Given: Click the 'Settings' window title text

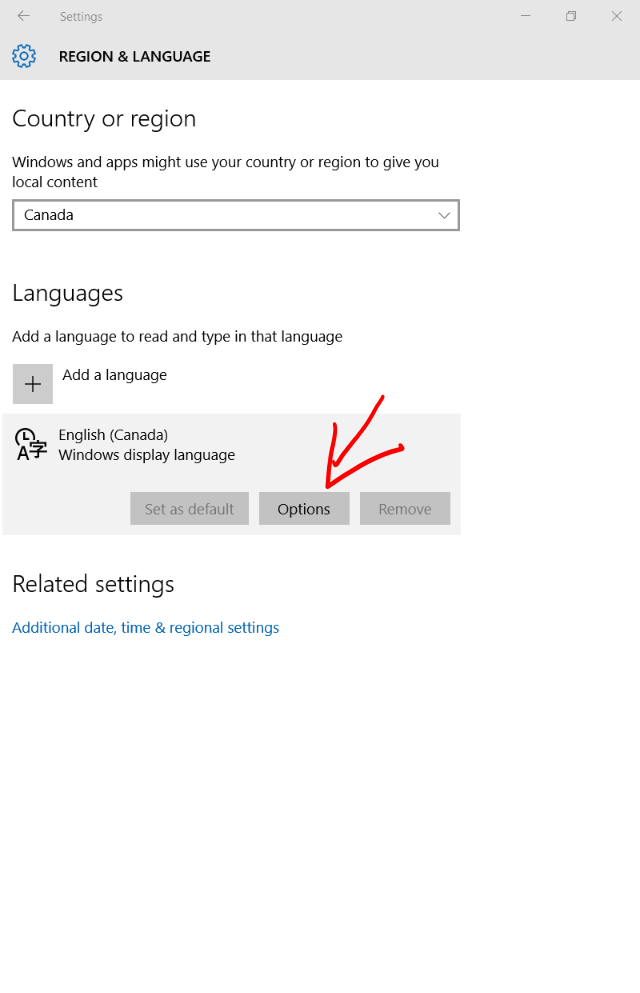Looking at the screenshot, I should (x=81, y=16).
